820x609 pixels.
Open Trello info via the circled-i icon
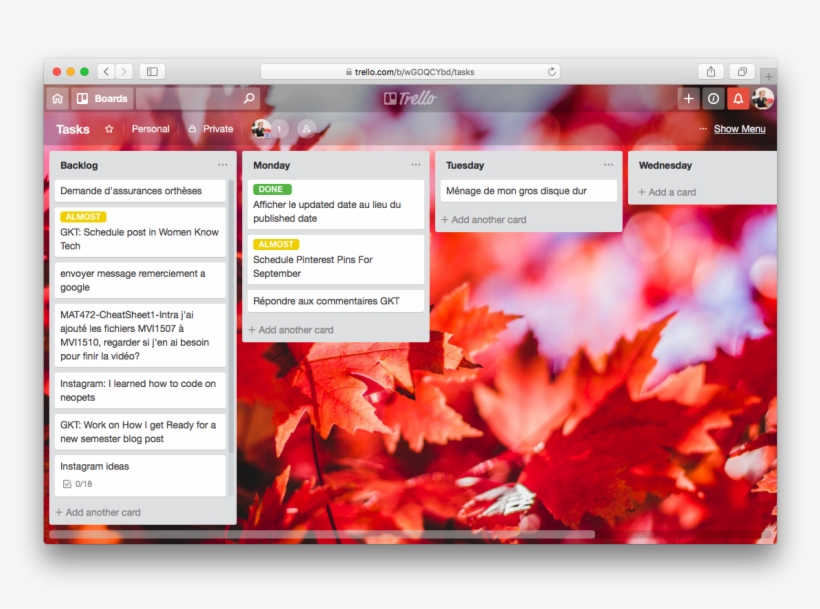[x=713, y=98]
